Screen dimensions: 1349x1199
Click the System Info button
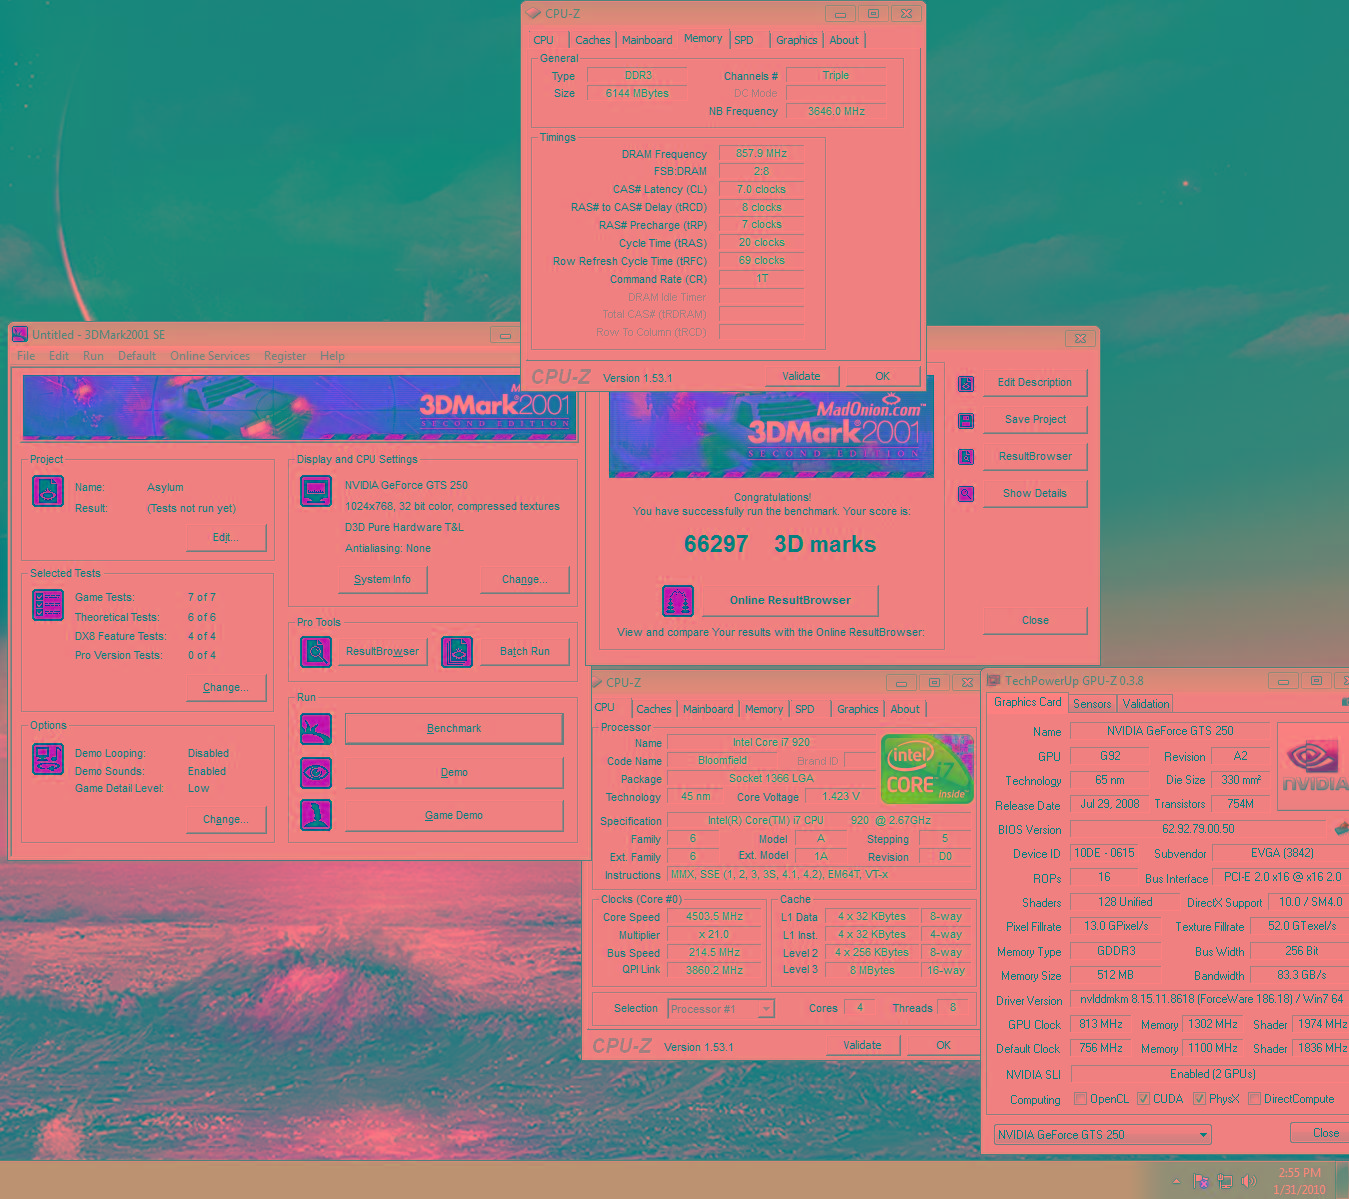click(382, 580)
